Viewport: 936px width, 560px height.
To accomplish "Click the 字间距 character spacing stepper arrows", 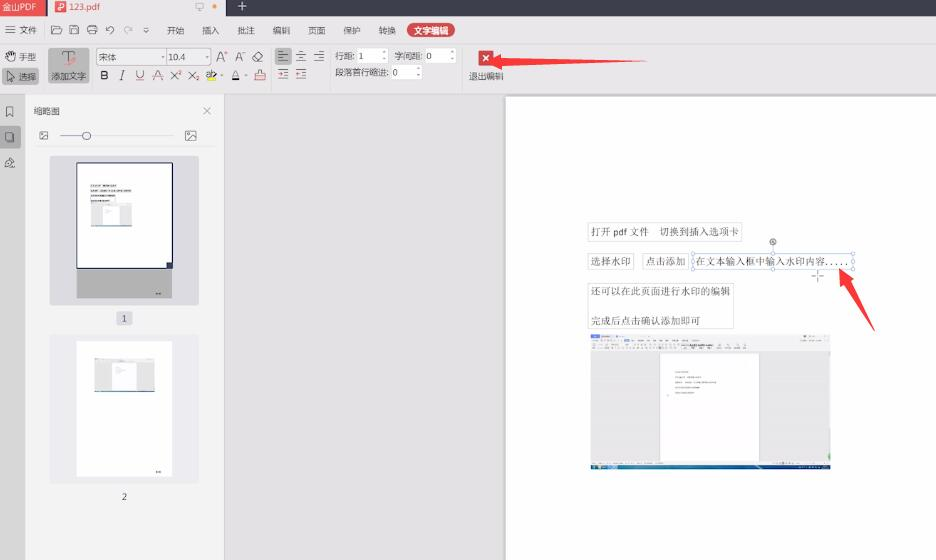I will (452, 56).
